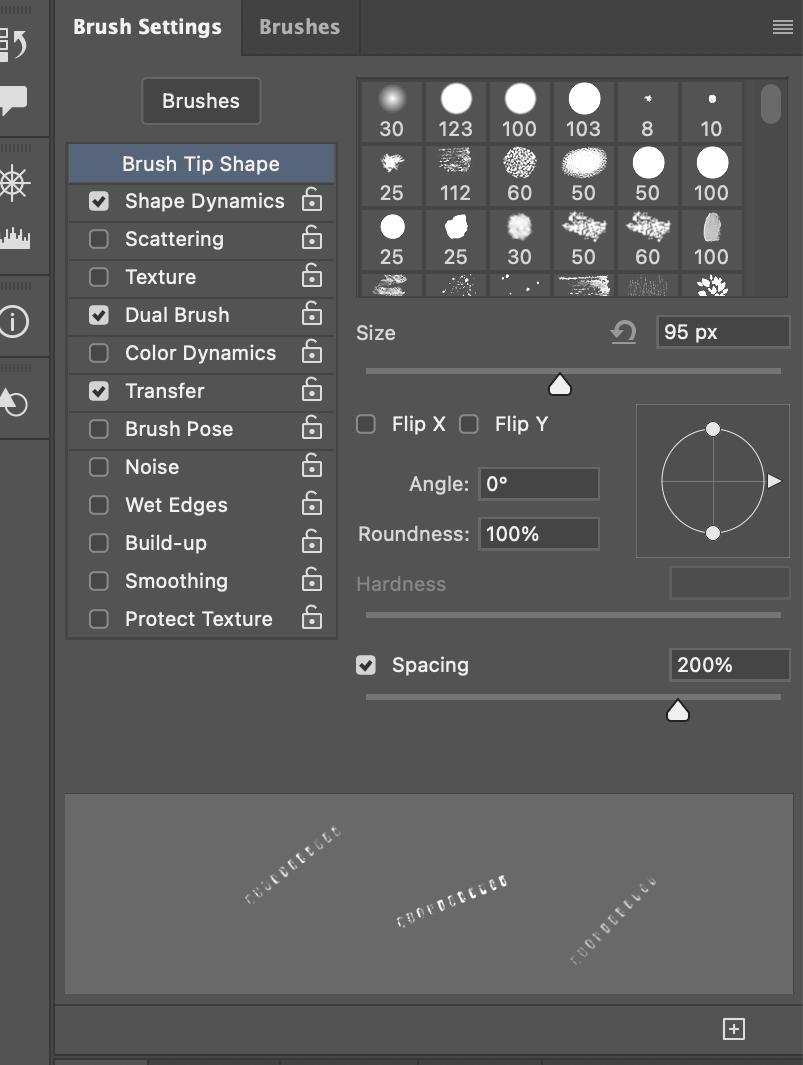Enable the Scattering checkbox

99,239
